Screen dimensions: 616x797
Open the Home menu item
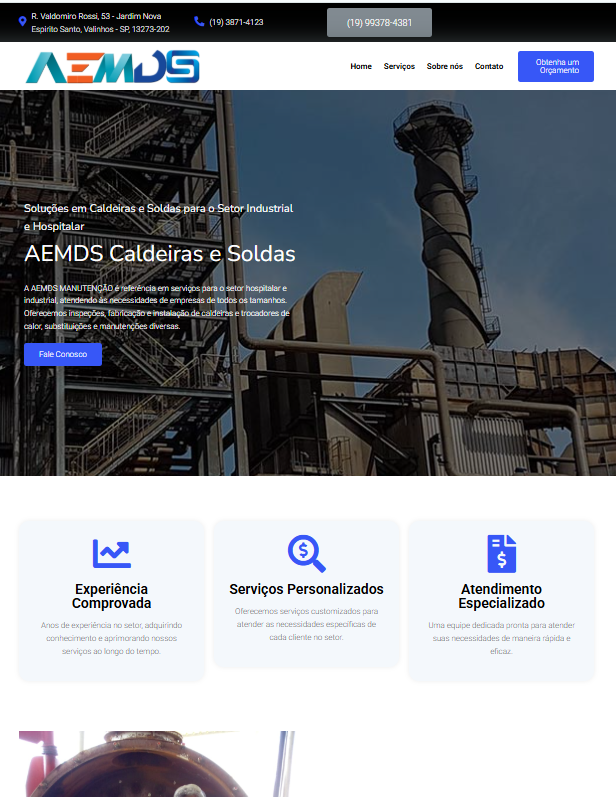point(361,66)
